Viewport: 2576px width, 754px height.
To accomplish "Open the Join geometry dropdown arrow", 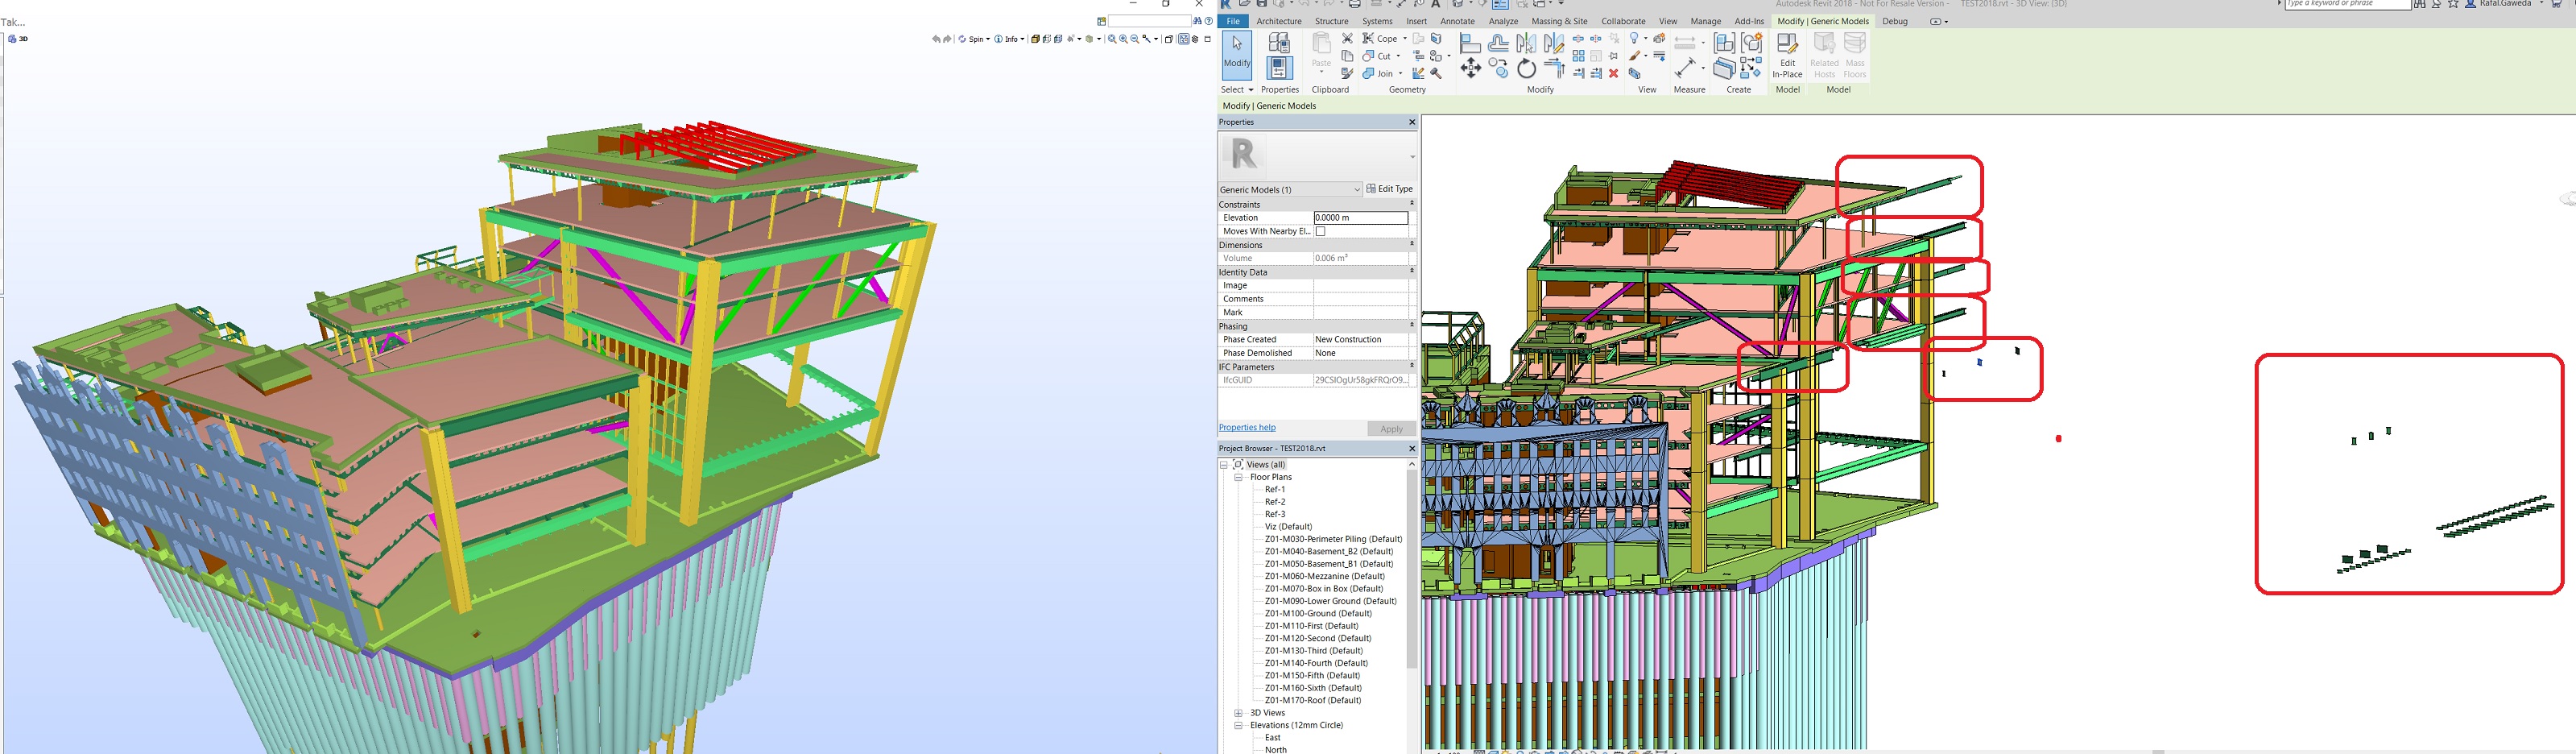I will coord(1400,74).
